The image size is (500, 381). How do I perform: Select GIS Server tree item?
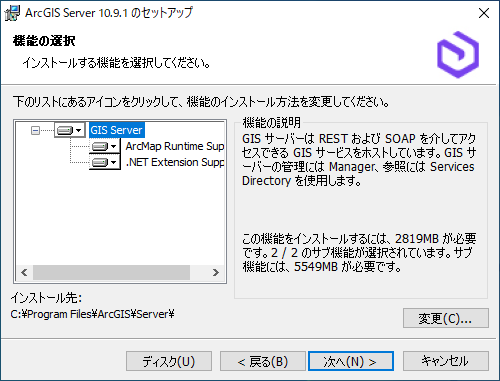click(116, 130)
